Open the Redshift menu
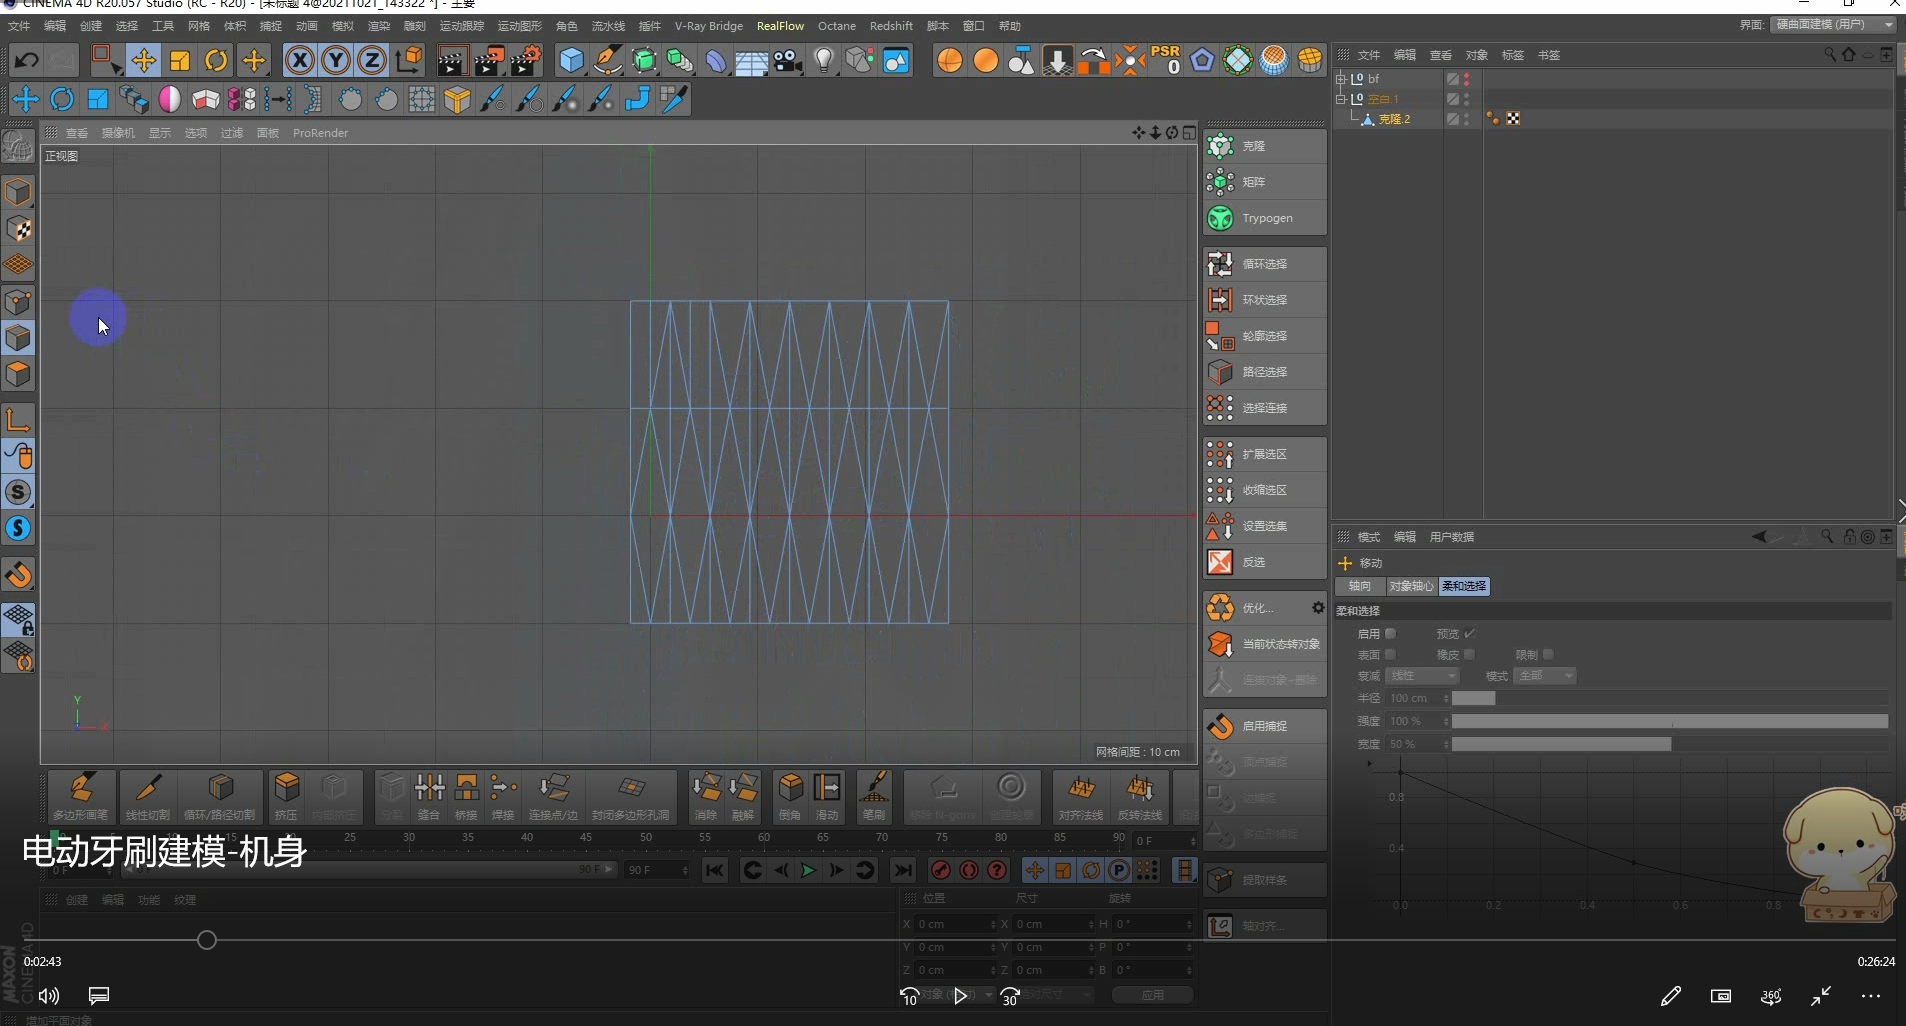 891,26
